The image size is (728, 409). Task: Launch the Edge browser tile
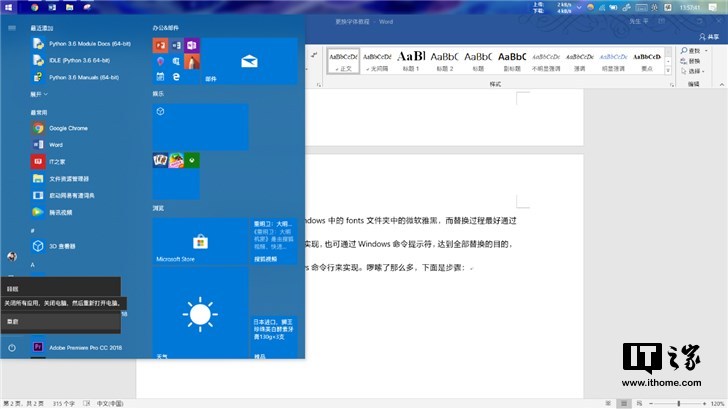point(176,77)
